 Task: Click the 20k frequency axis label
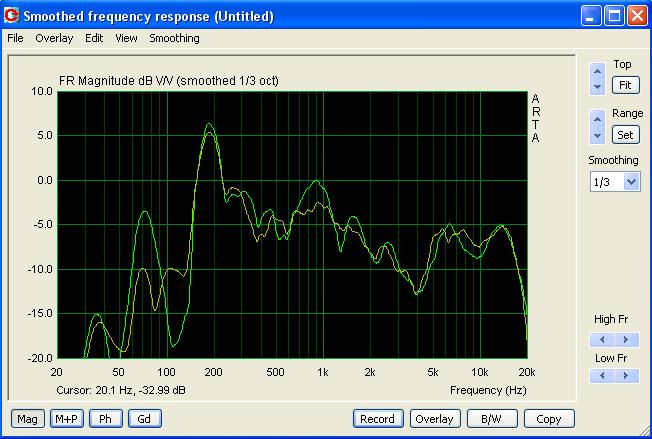(527, 372)
